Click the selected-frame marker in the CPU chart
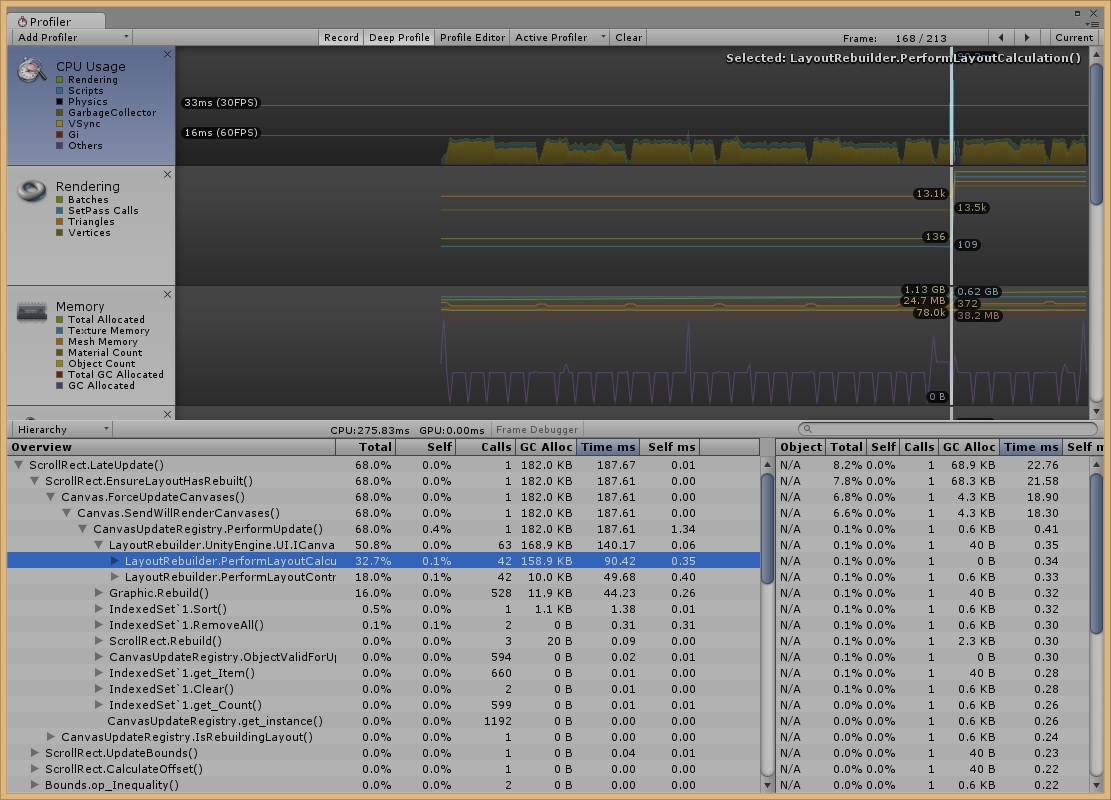1111x800 pixels. tap(952, 106)
